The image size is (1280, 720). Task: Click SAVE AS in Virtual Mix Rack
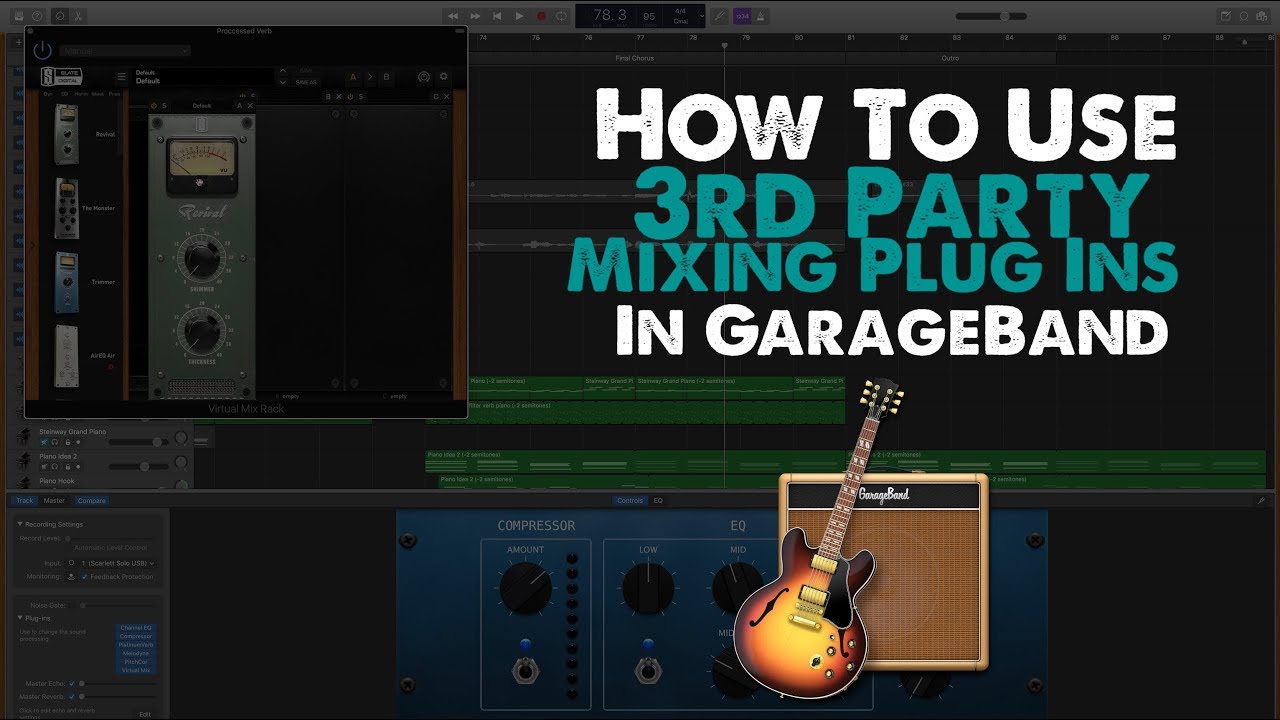[x=307, y=82]
